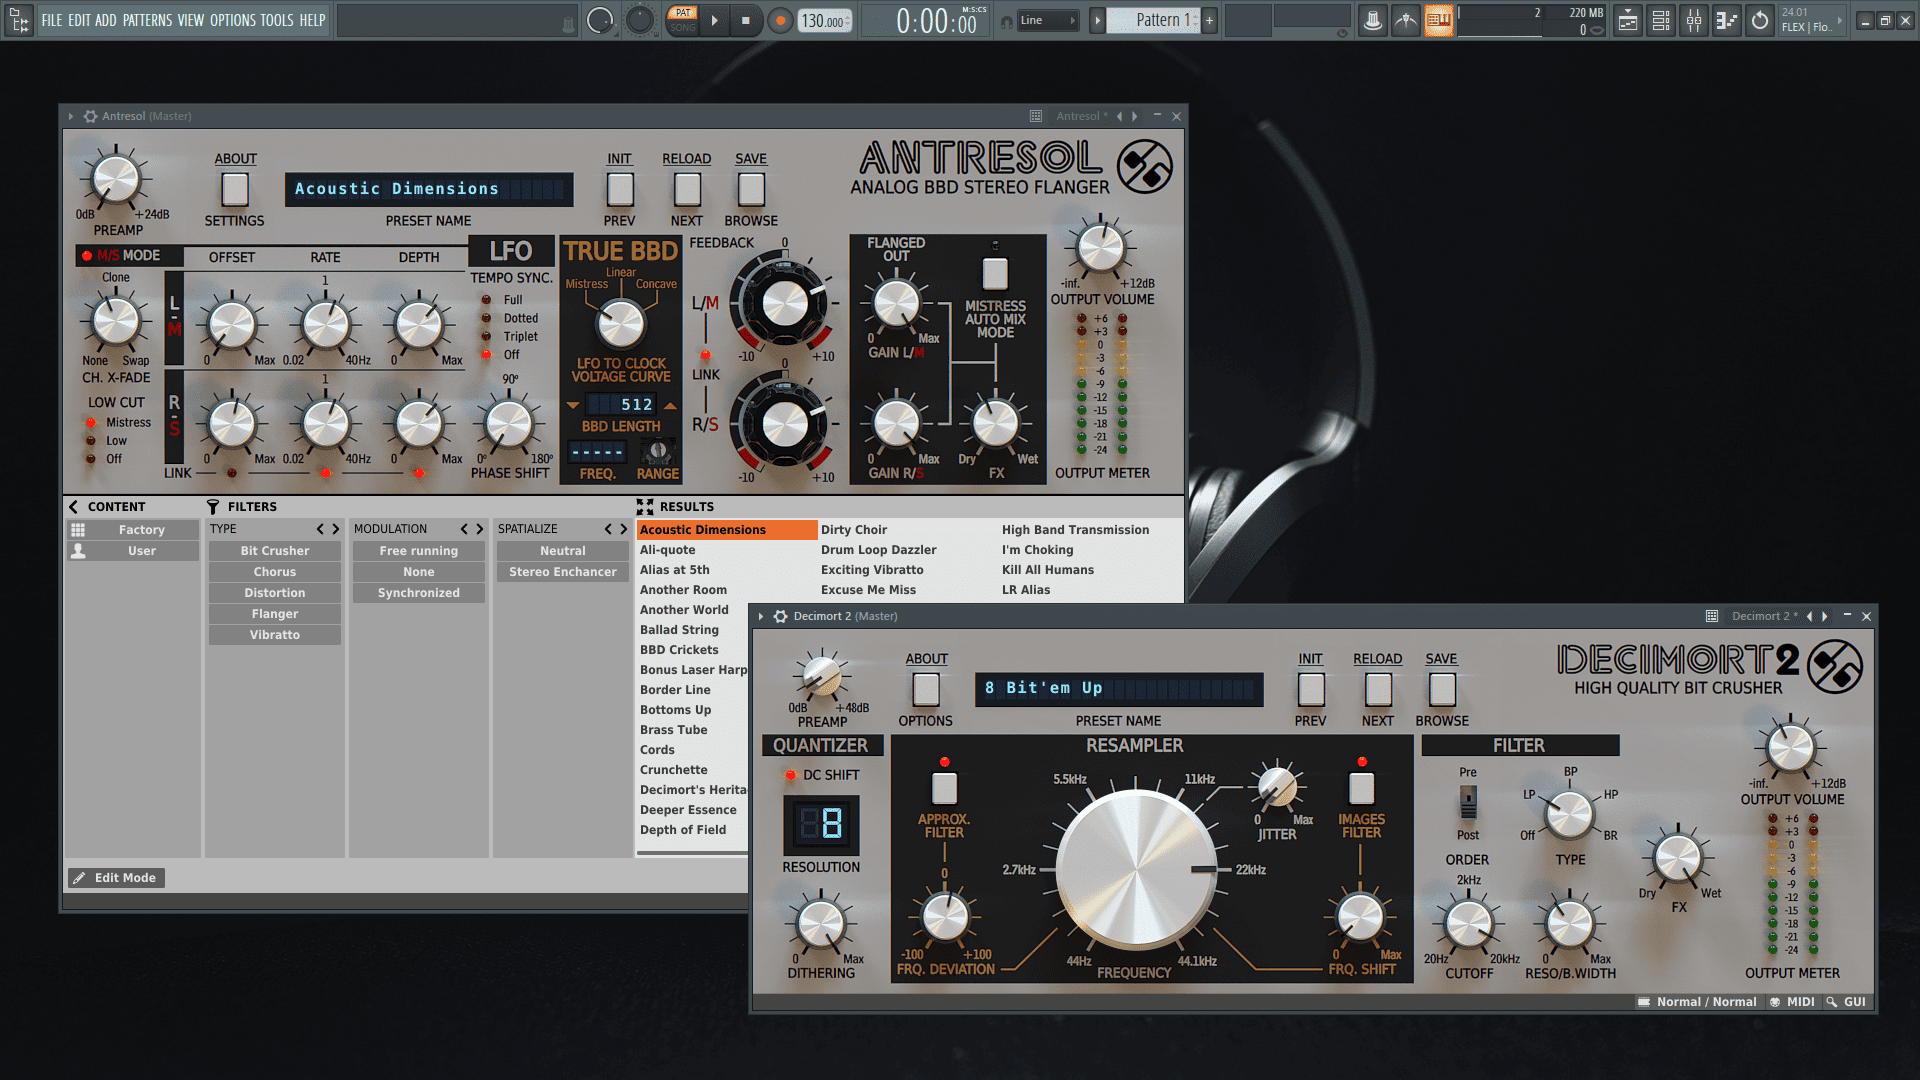This screenshot has height=1080, width=1920.
Task: Open the TOOLS menu
Action: [x=277, y=20]
